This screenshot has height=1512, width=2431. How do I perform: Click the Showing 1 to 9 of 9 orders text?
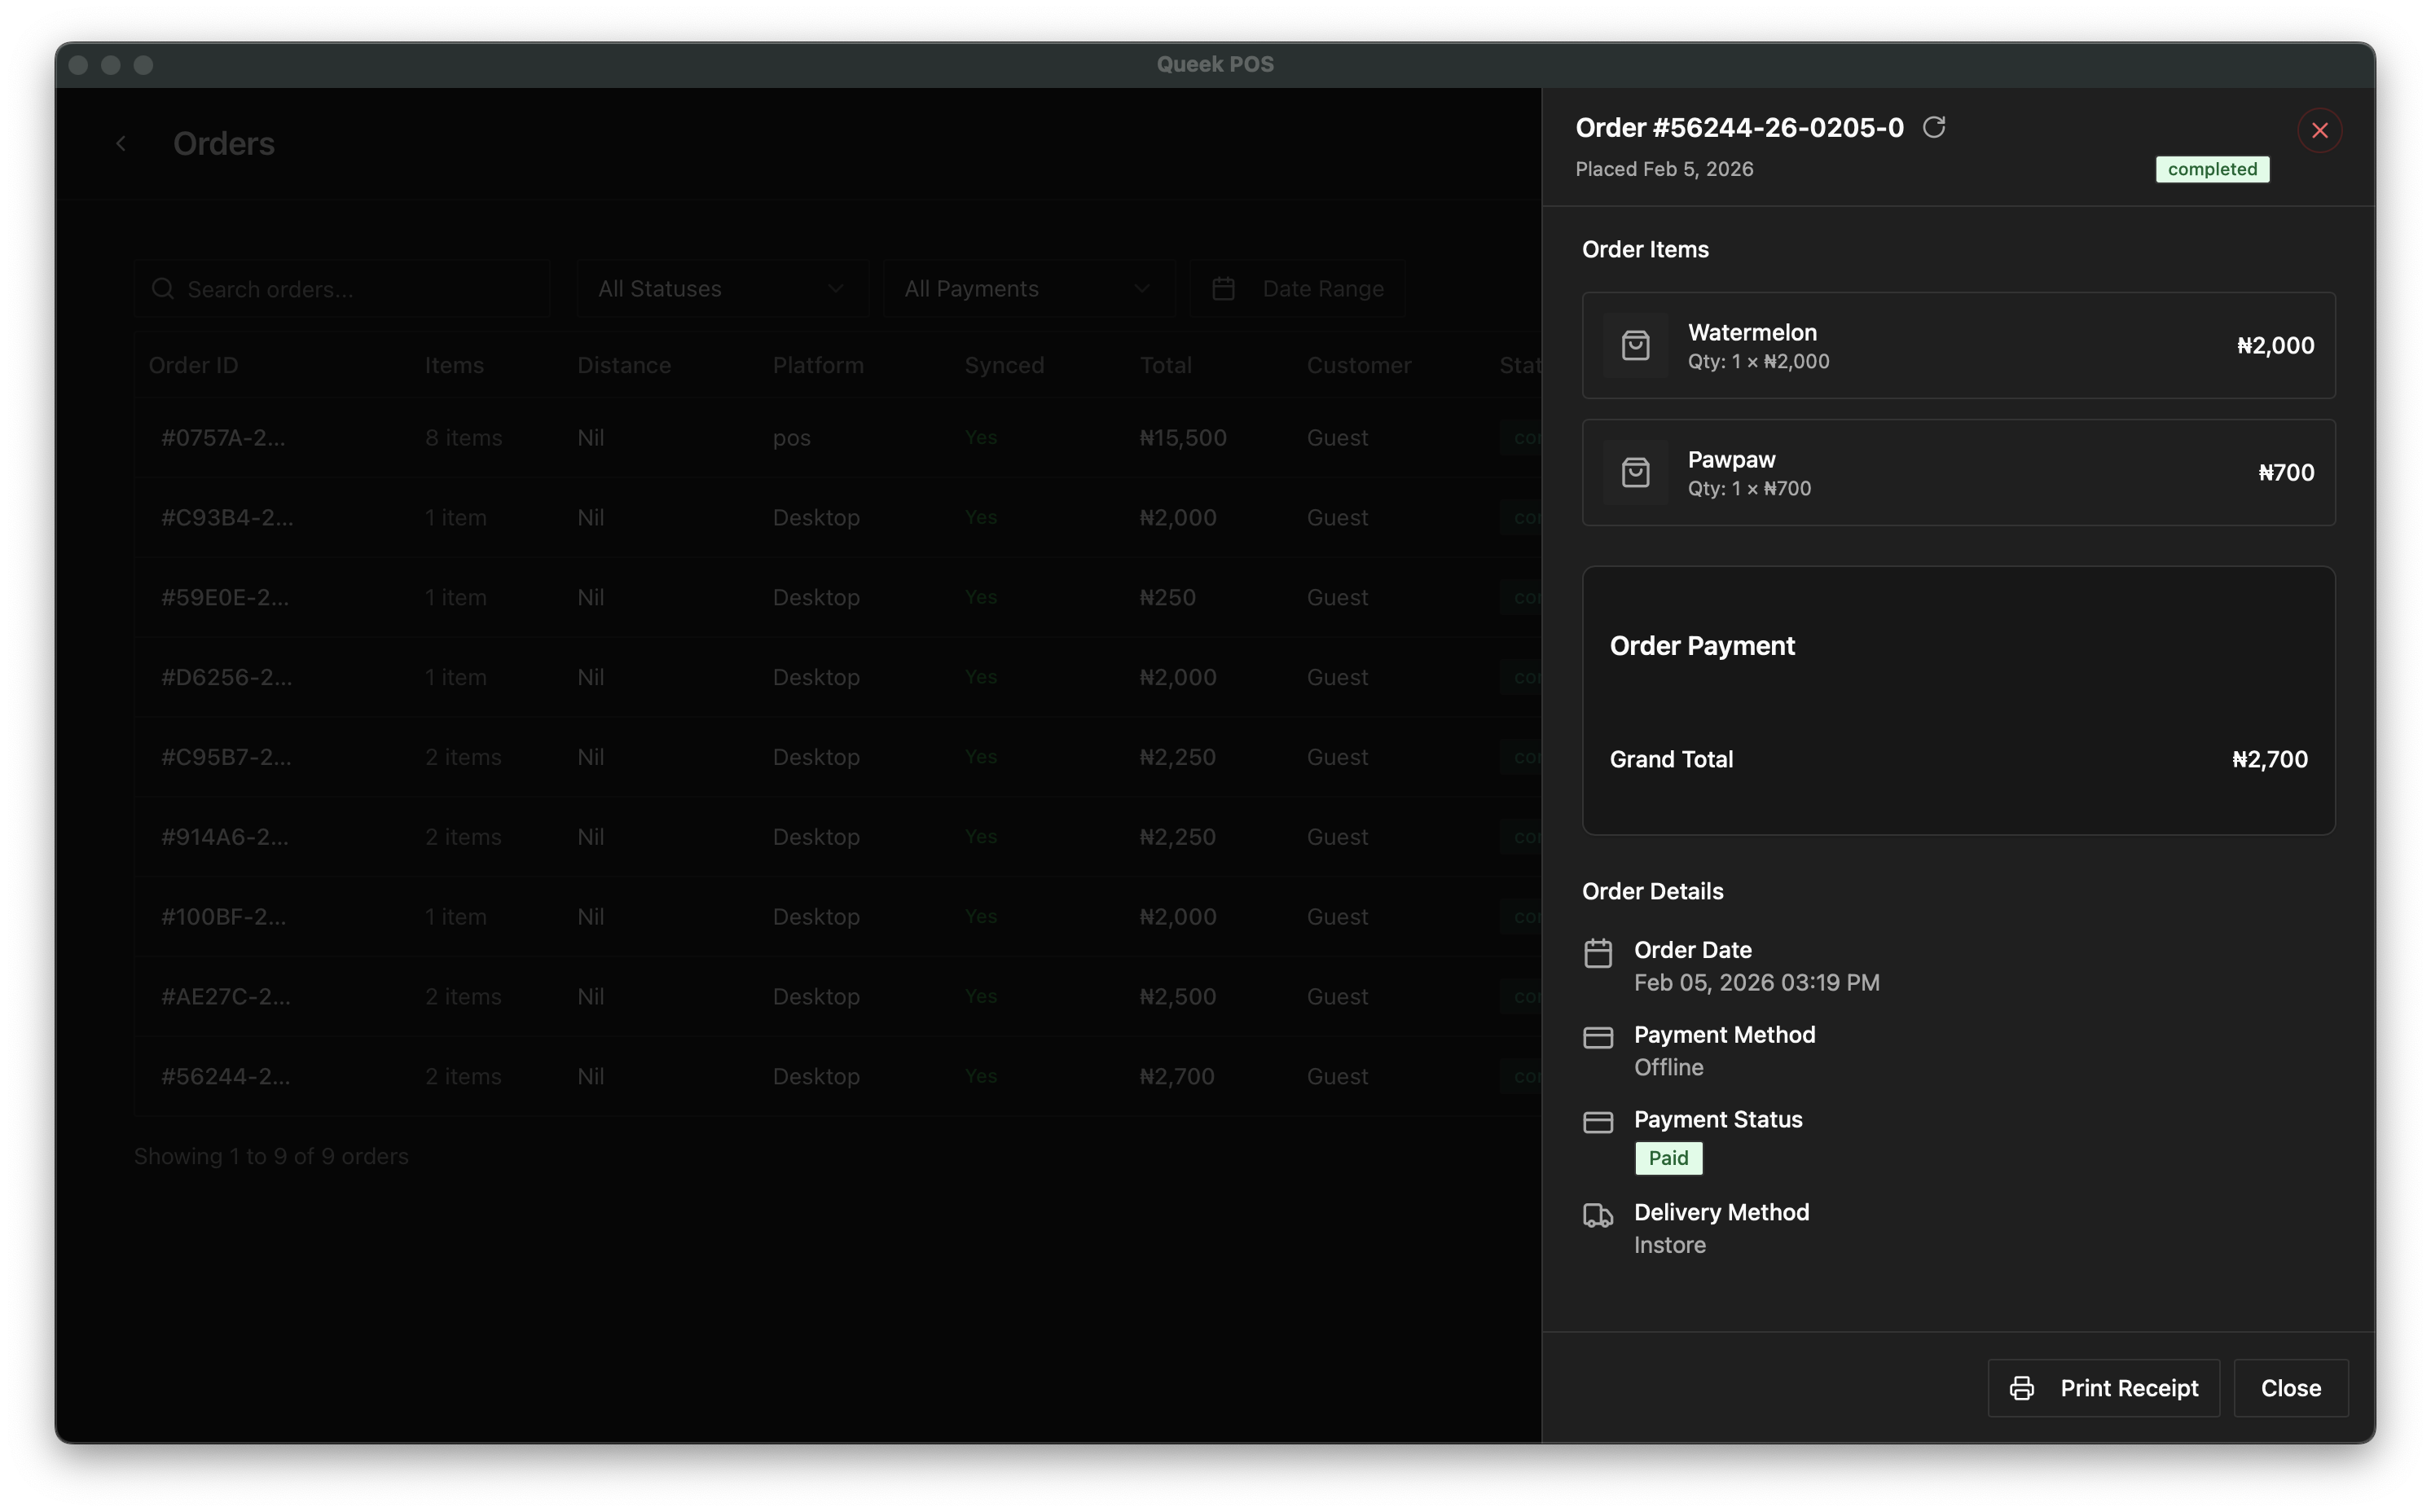point(271,1157)
